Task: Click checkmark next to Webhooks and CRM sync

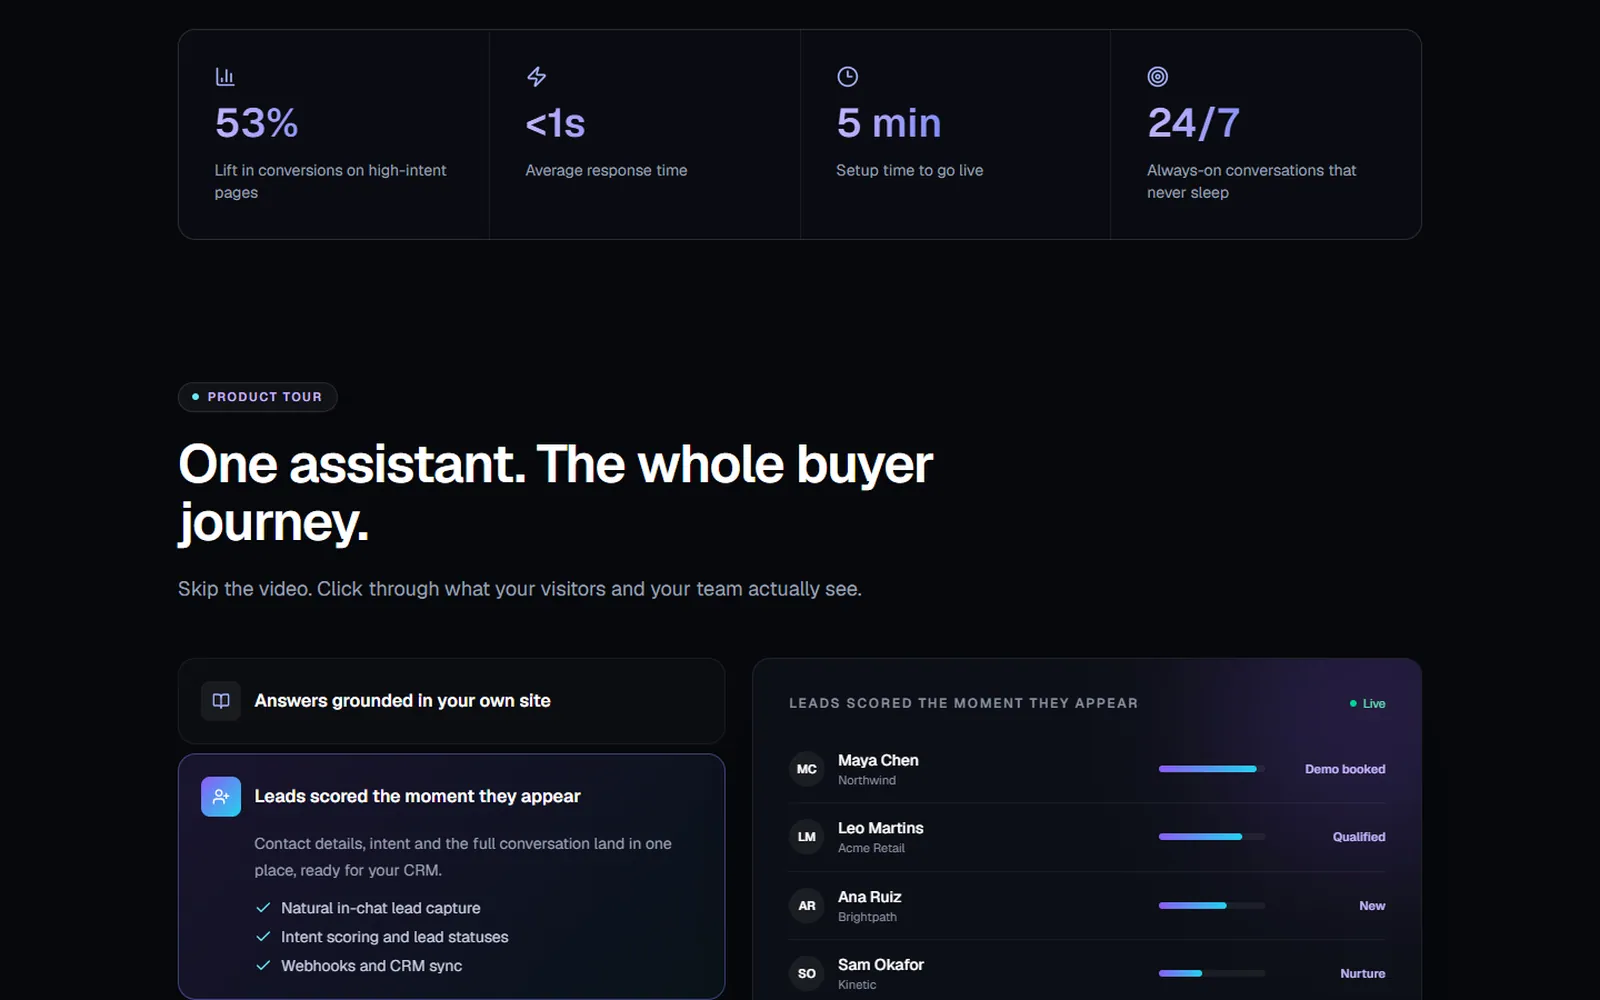Action: coord(263,966)
